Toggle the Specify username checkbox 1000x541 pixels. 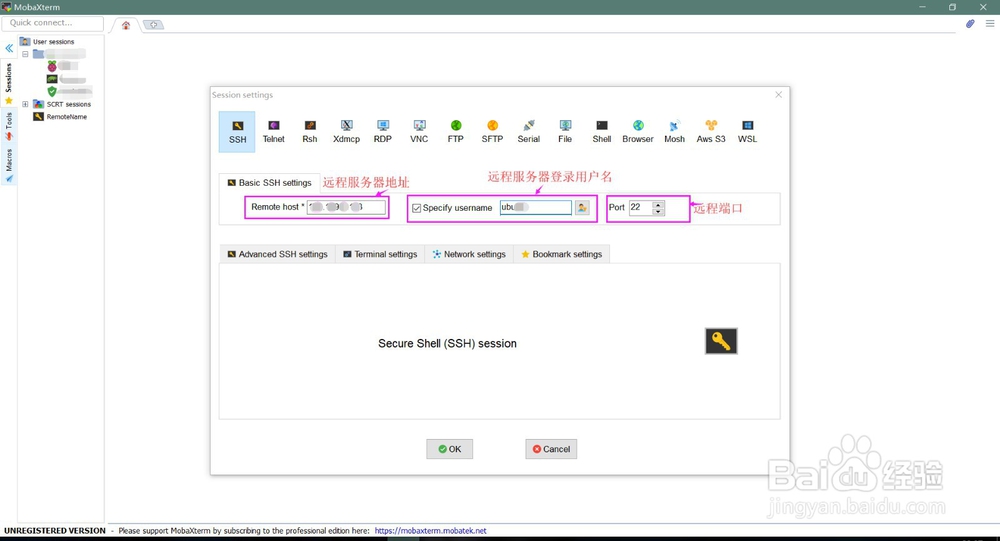416,208
